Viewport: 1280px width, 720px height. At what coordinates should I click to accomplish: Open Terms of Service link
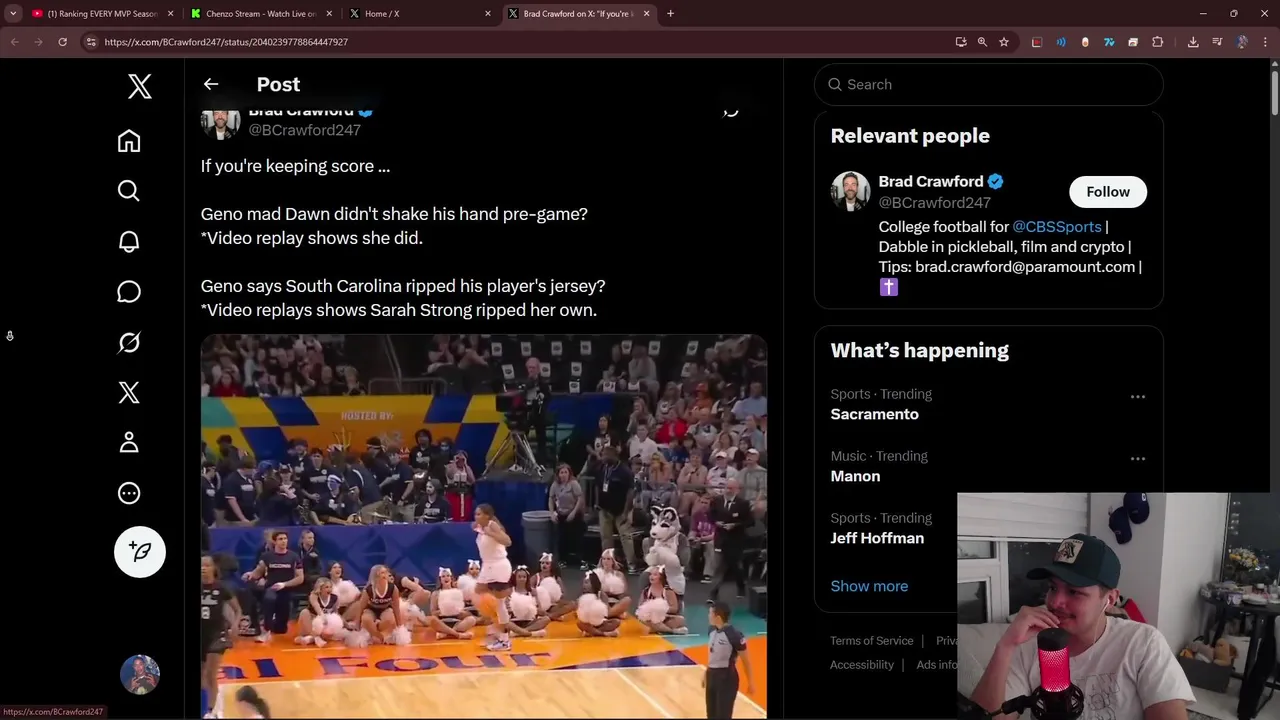pos(871,641)
